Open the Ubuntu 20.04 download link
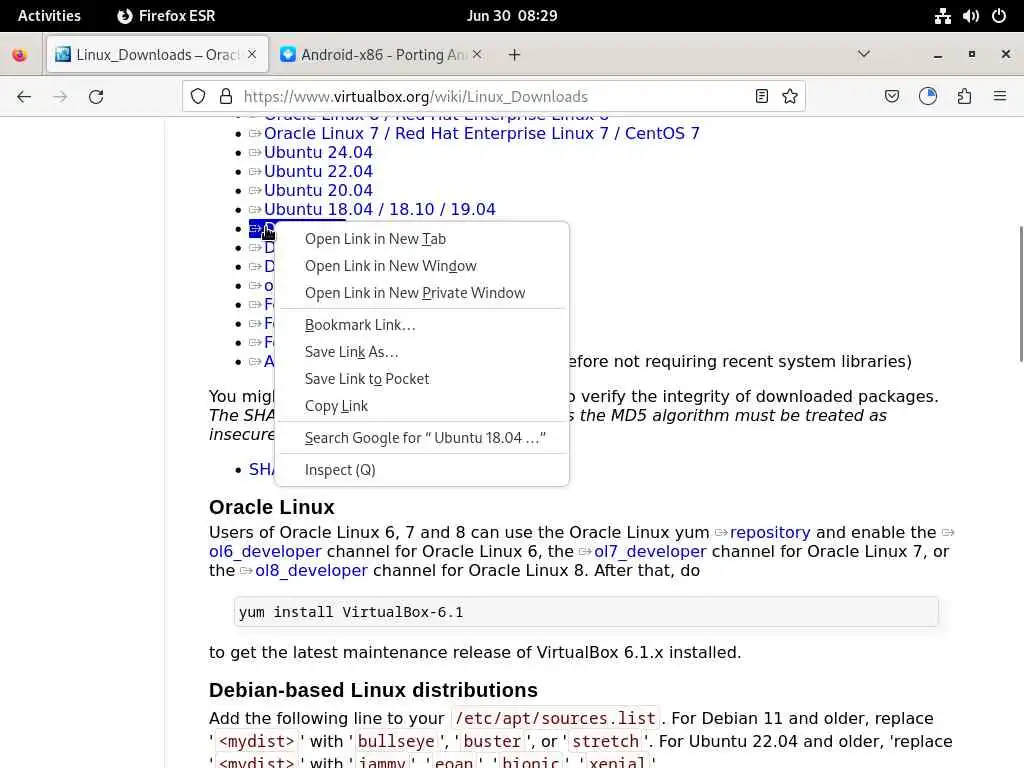1024x768 pixels. [318, 190]
